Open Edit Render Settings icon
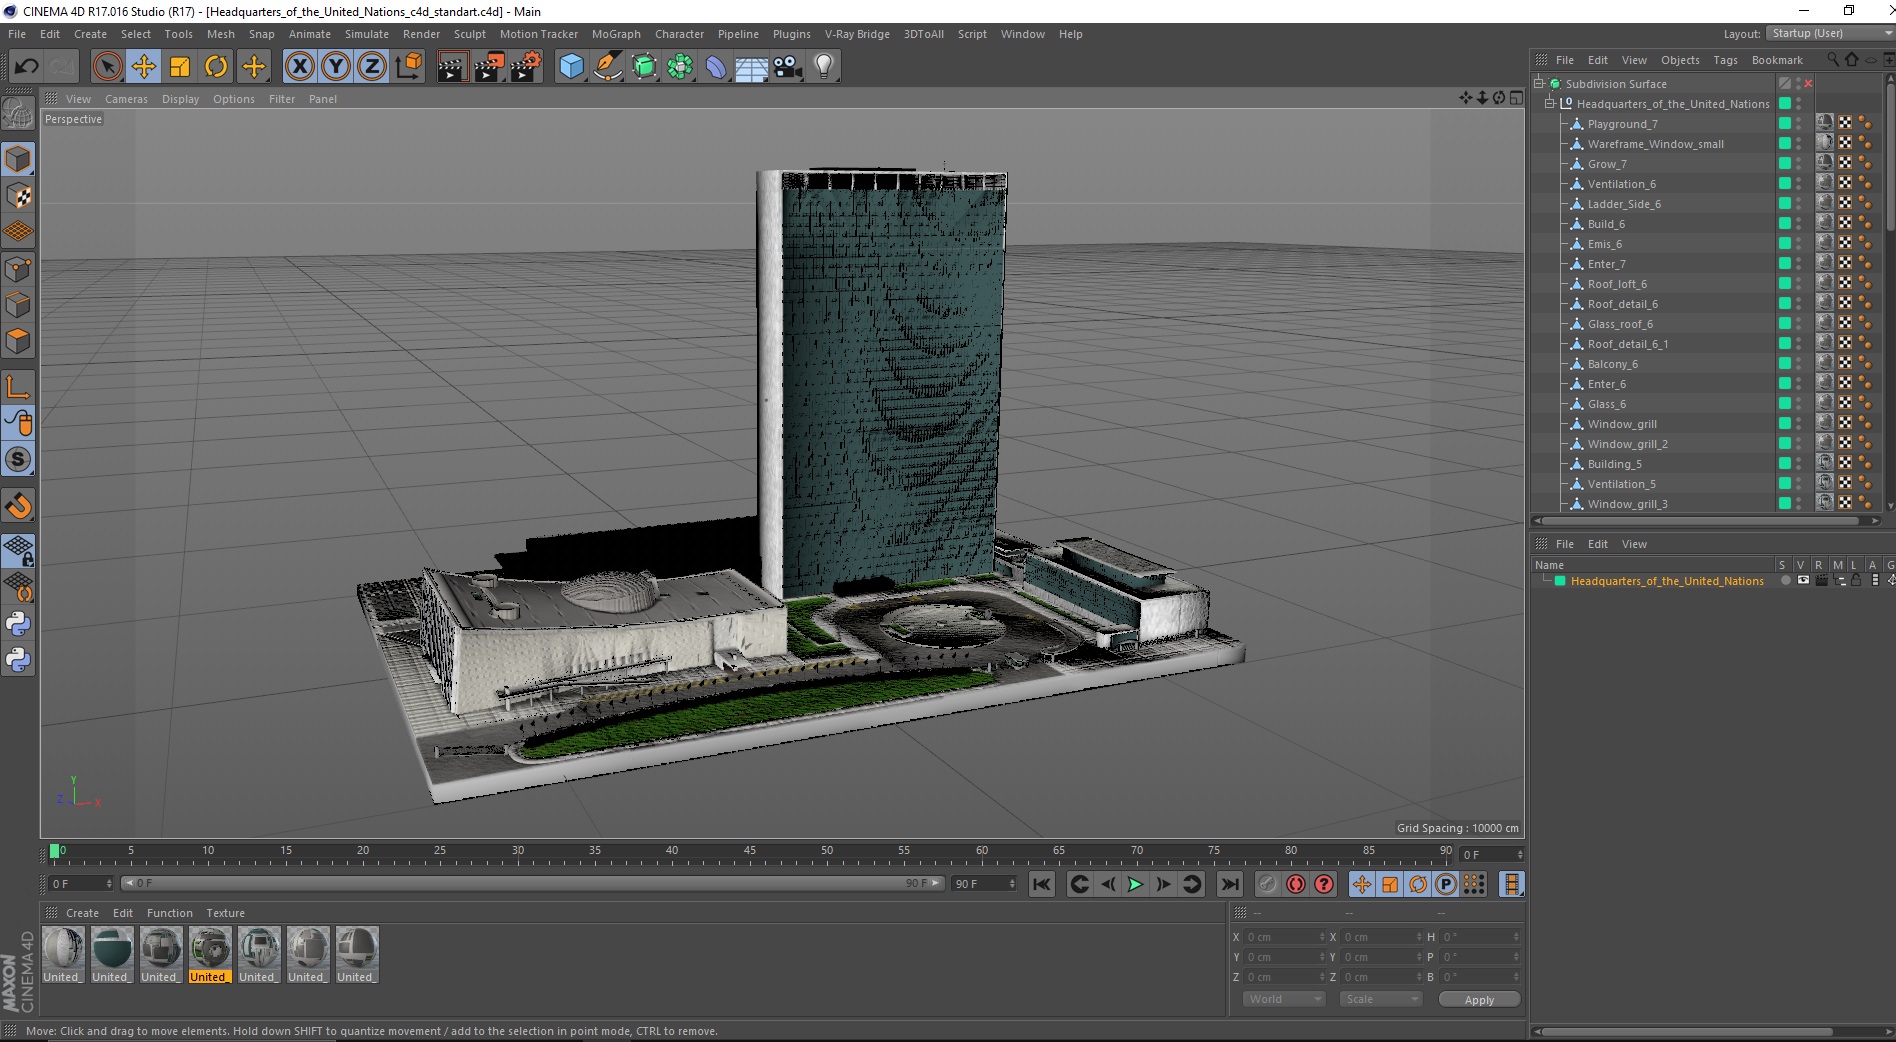The image size is (1896, 1042). 525,67
